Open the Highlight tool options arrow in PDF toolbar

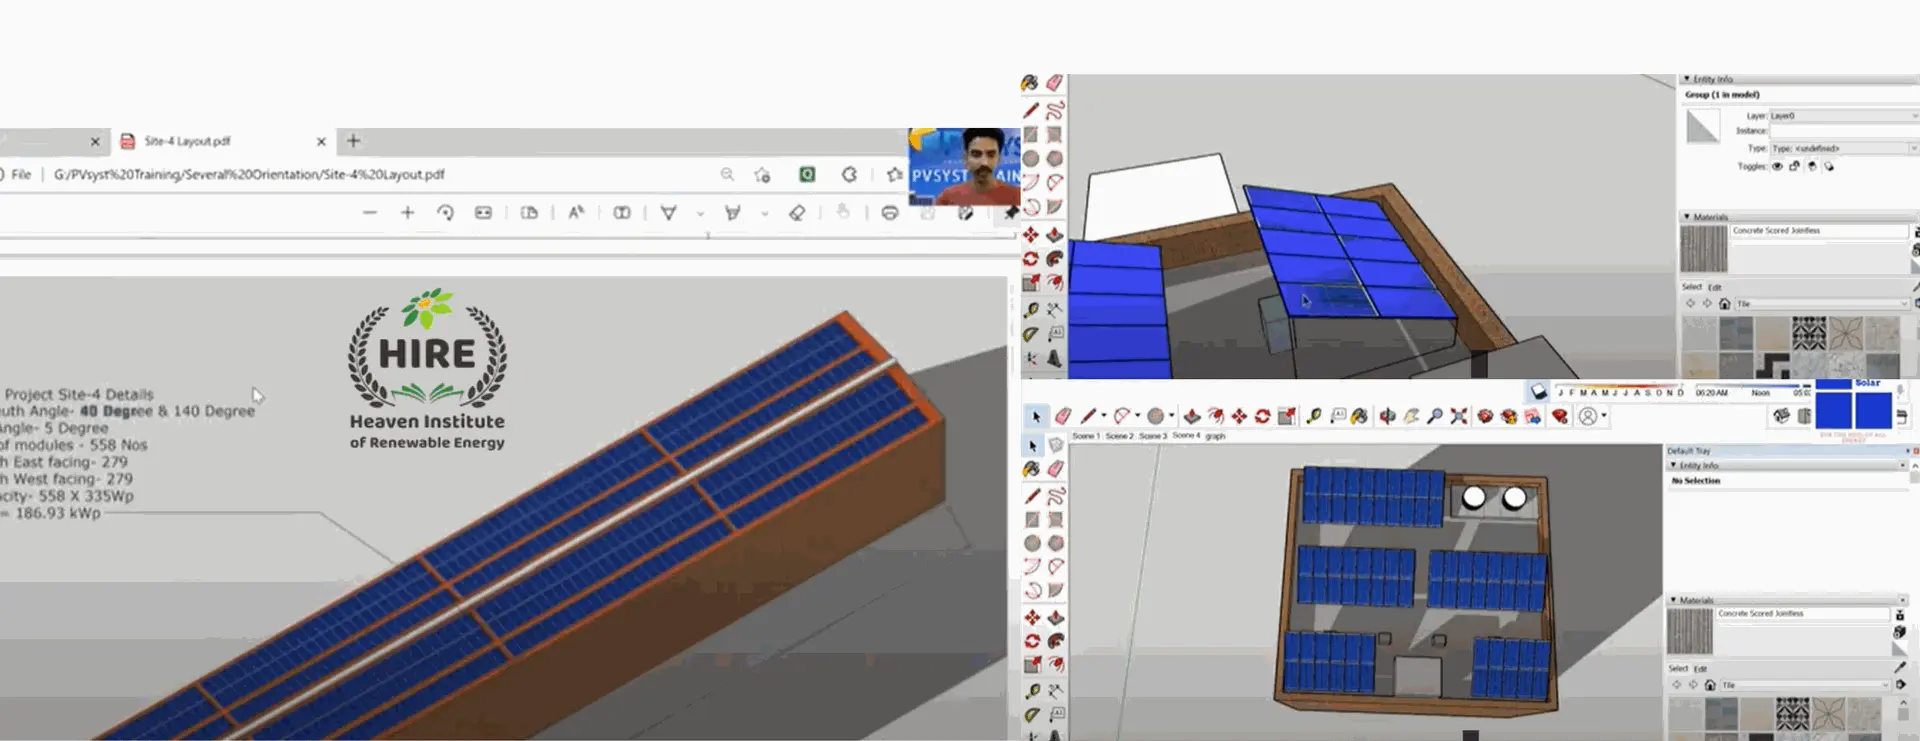click(x=764, y=213)
